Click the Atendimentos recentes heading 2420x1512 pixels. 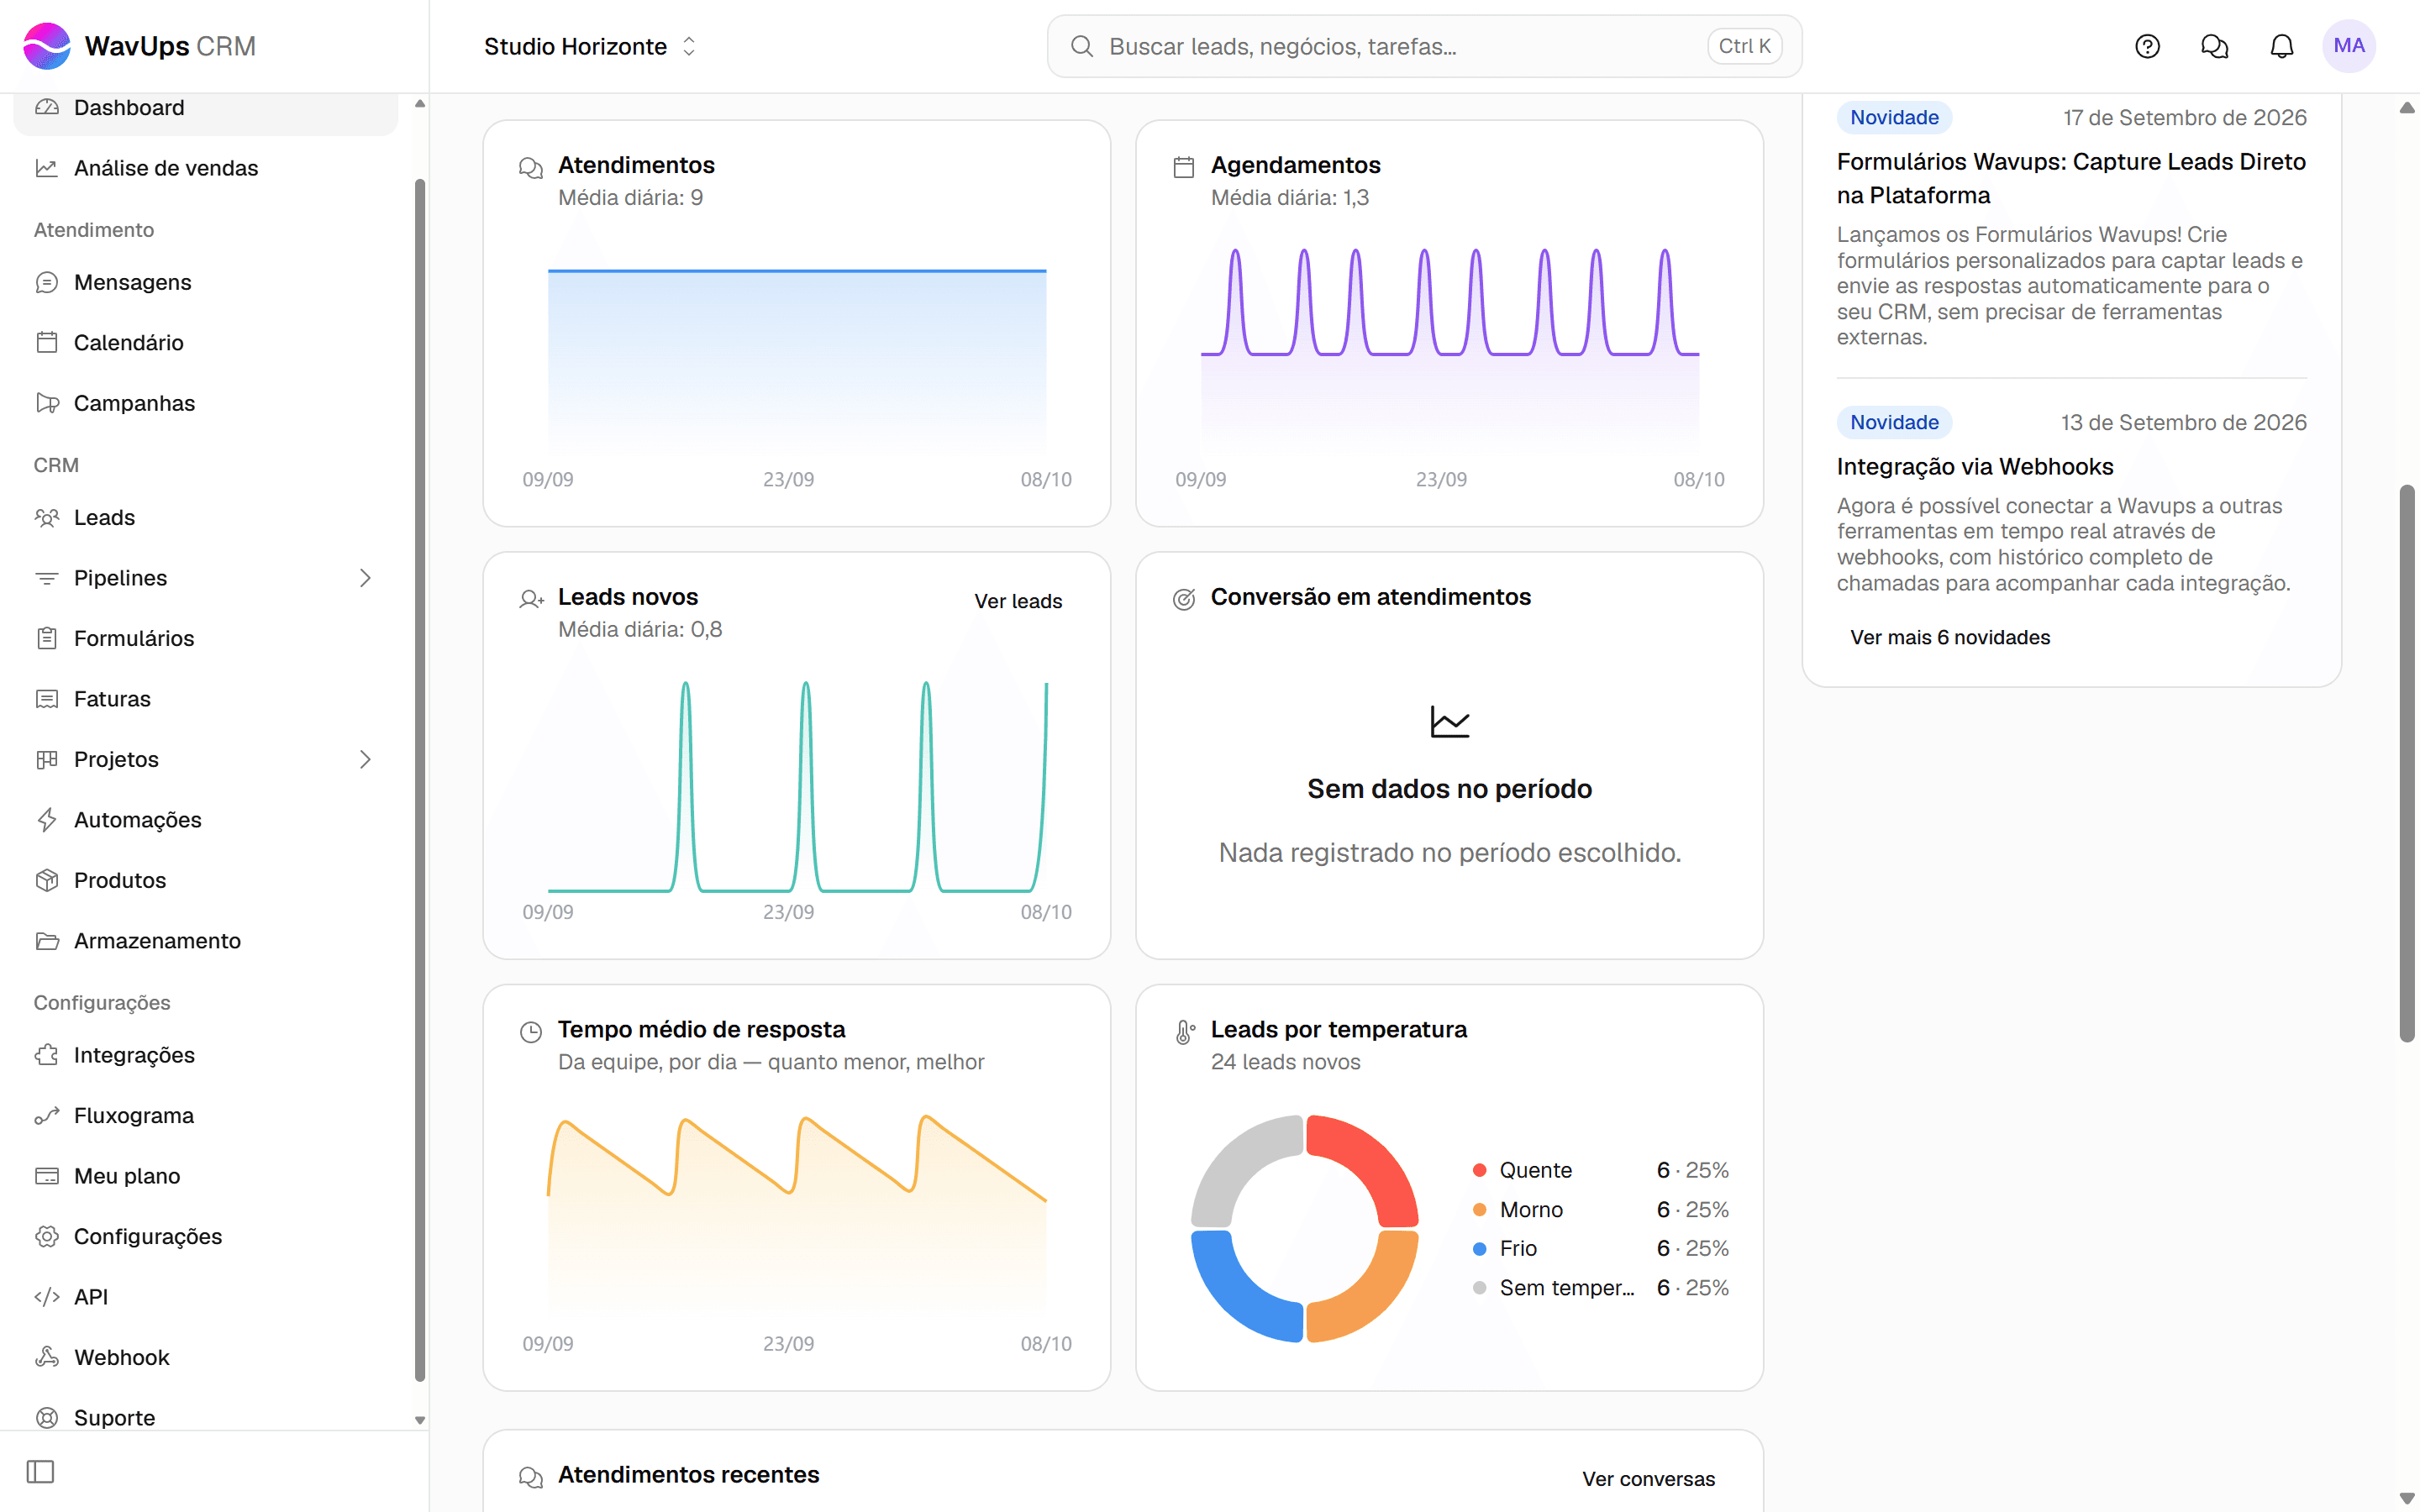(x=688, y=1475)
